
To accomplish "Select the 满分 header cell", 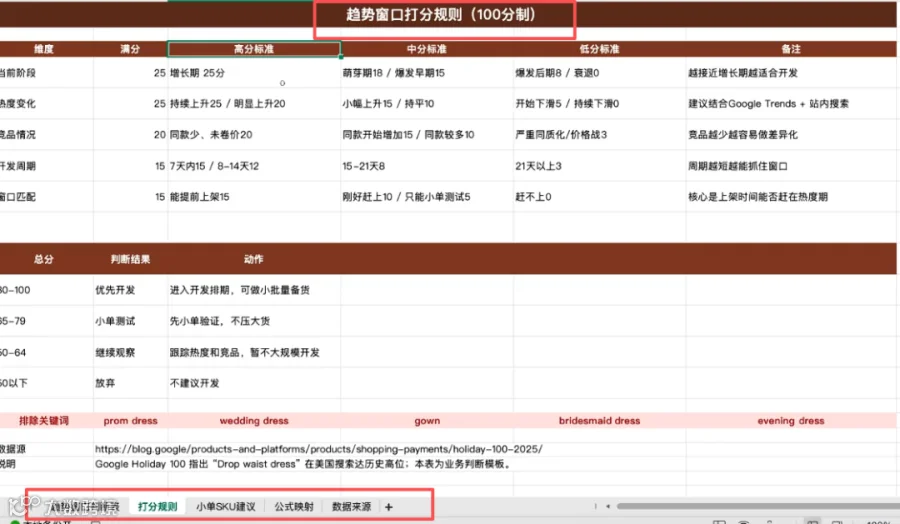I will pyautogui.click(x=130, y=49).
